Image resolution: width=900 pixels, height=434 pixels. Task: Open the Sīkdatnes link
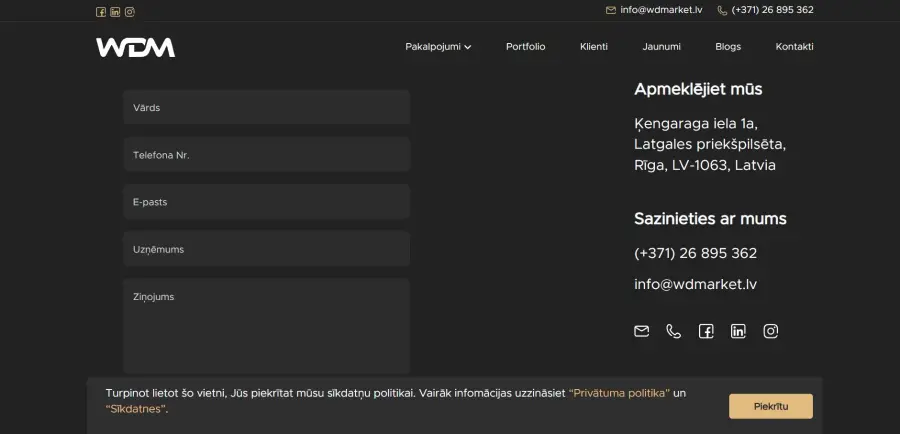(x=137, y=409)
